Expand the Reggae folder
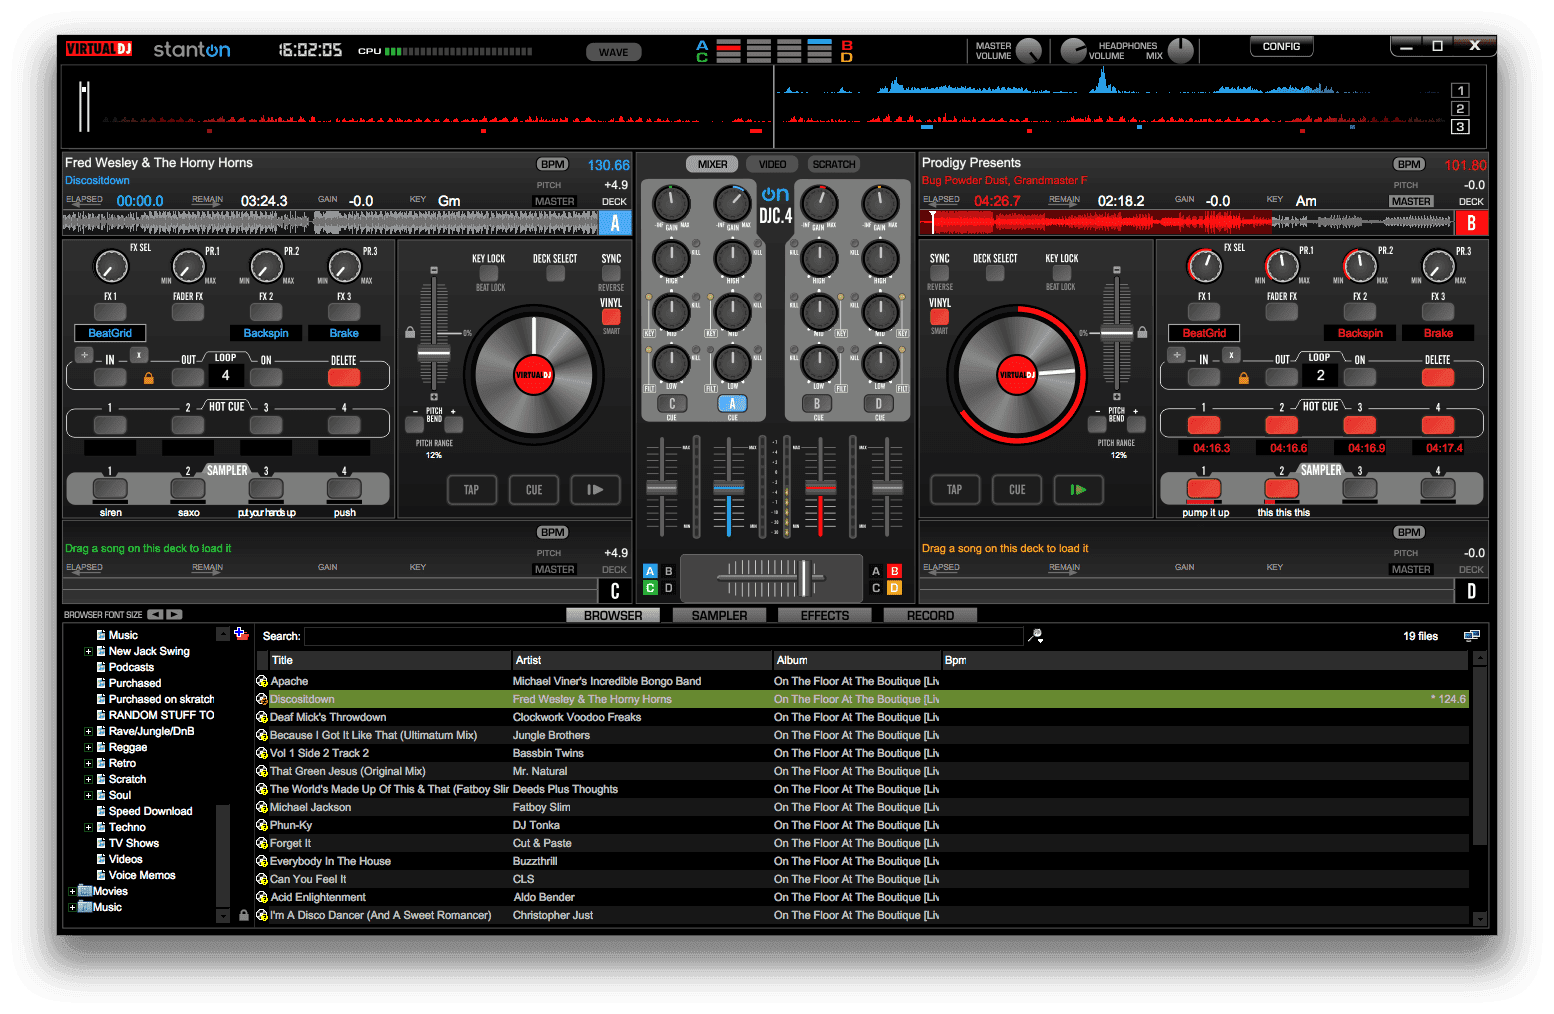 [88, 747]
